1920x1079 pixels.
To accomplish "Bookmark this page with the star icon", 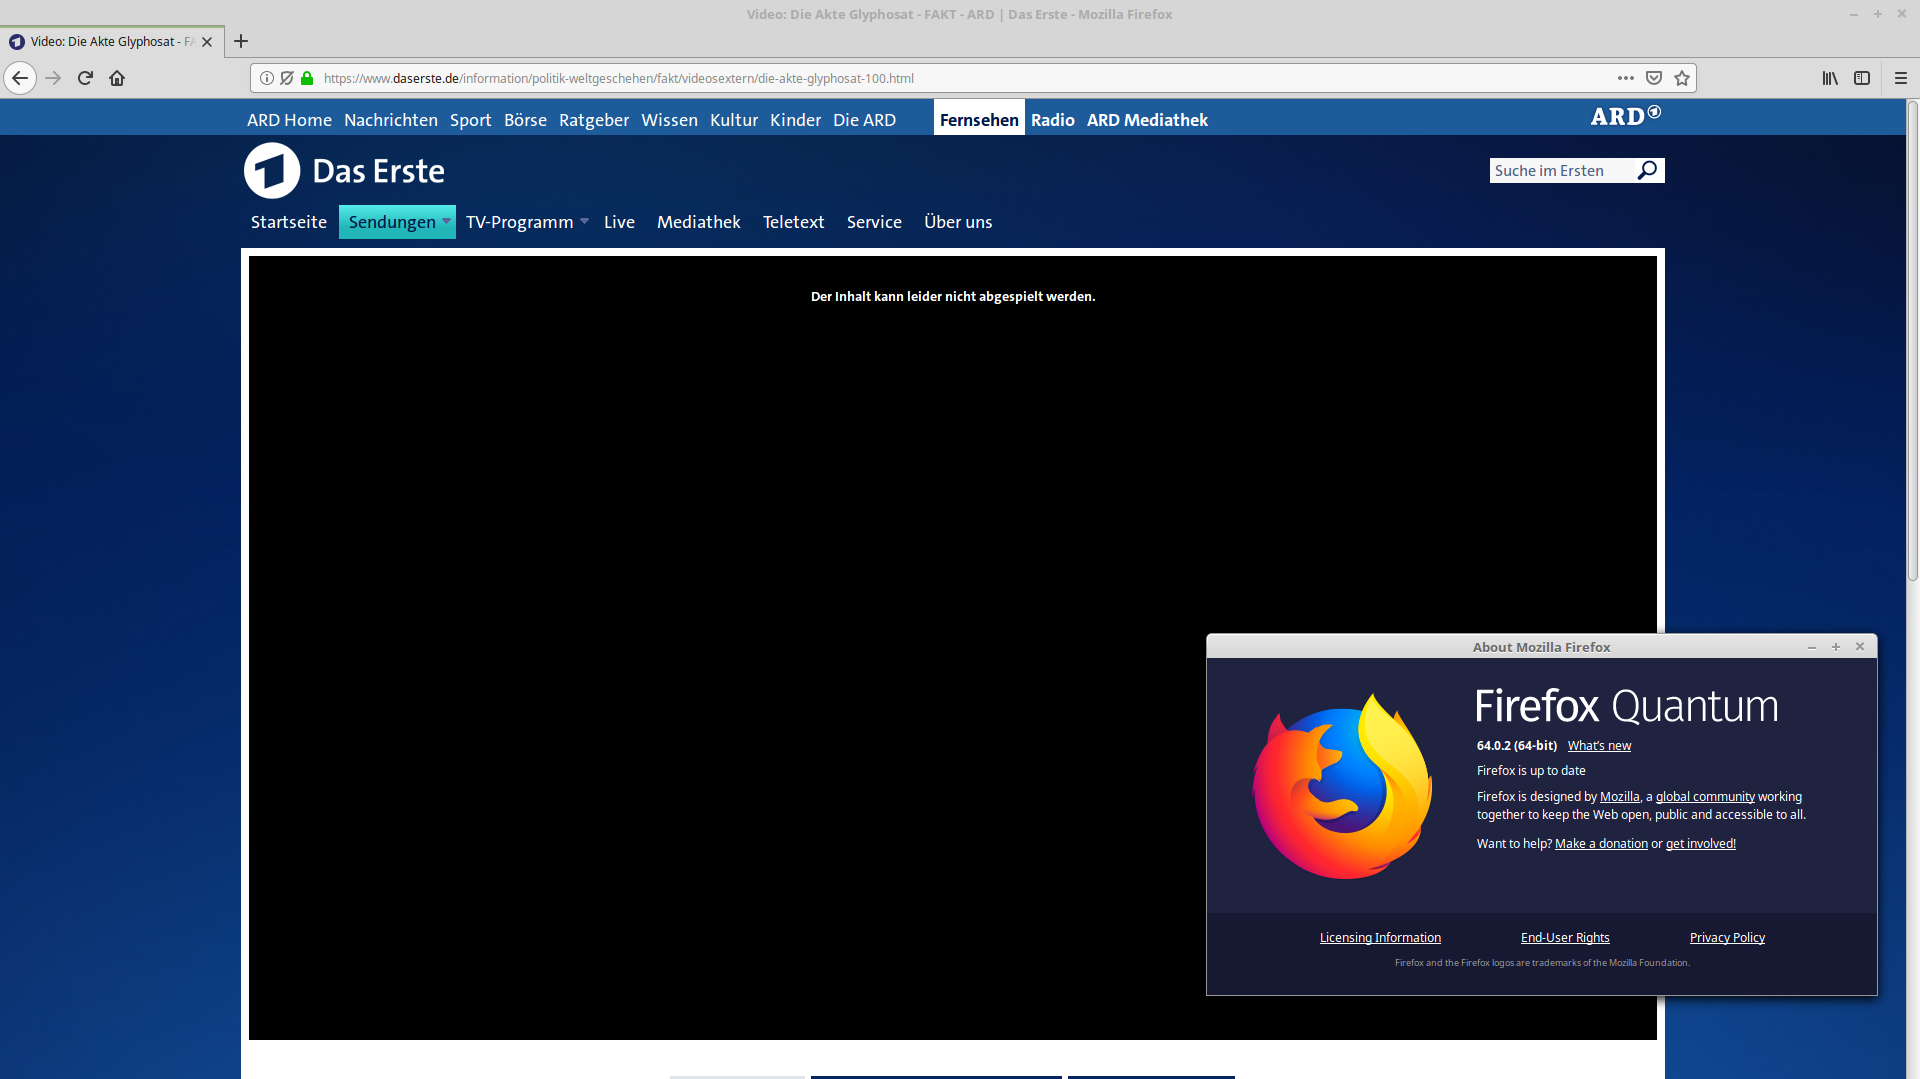I will click(x=1682, y=78).
